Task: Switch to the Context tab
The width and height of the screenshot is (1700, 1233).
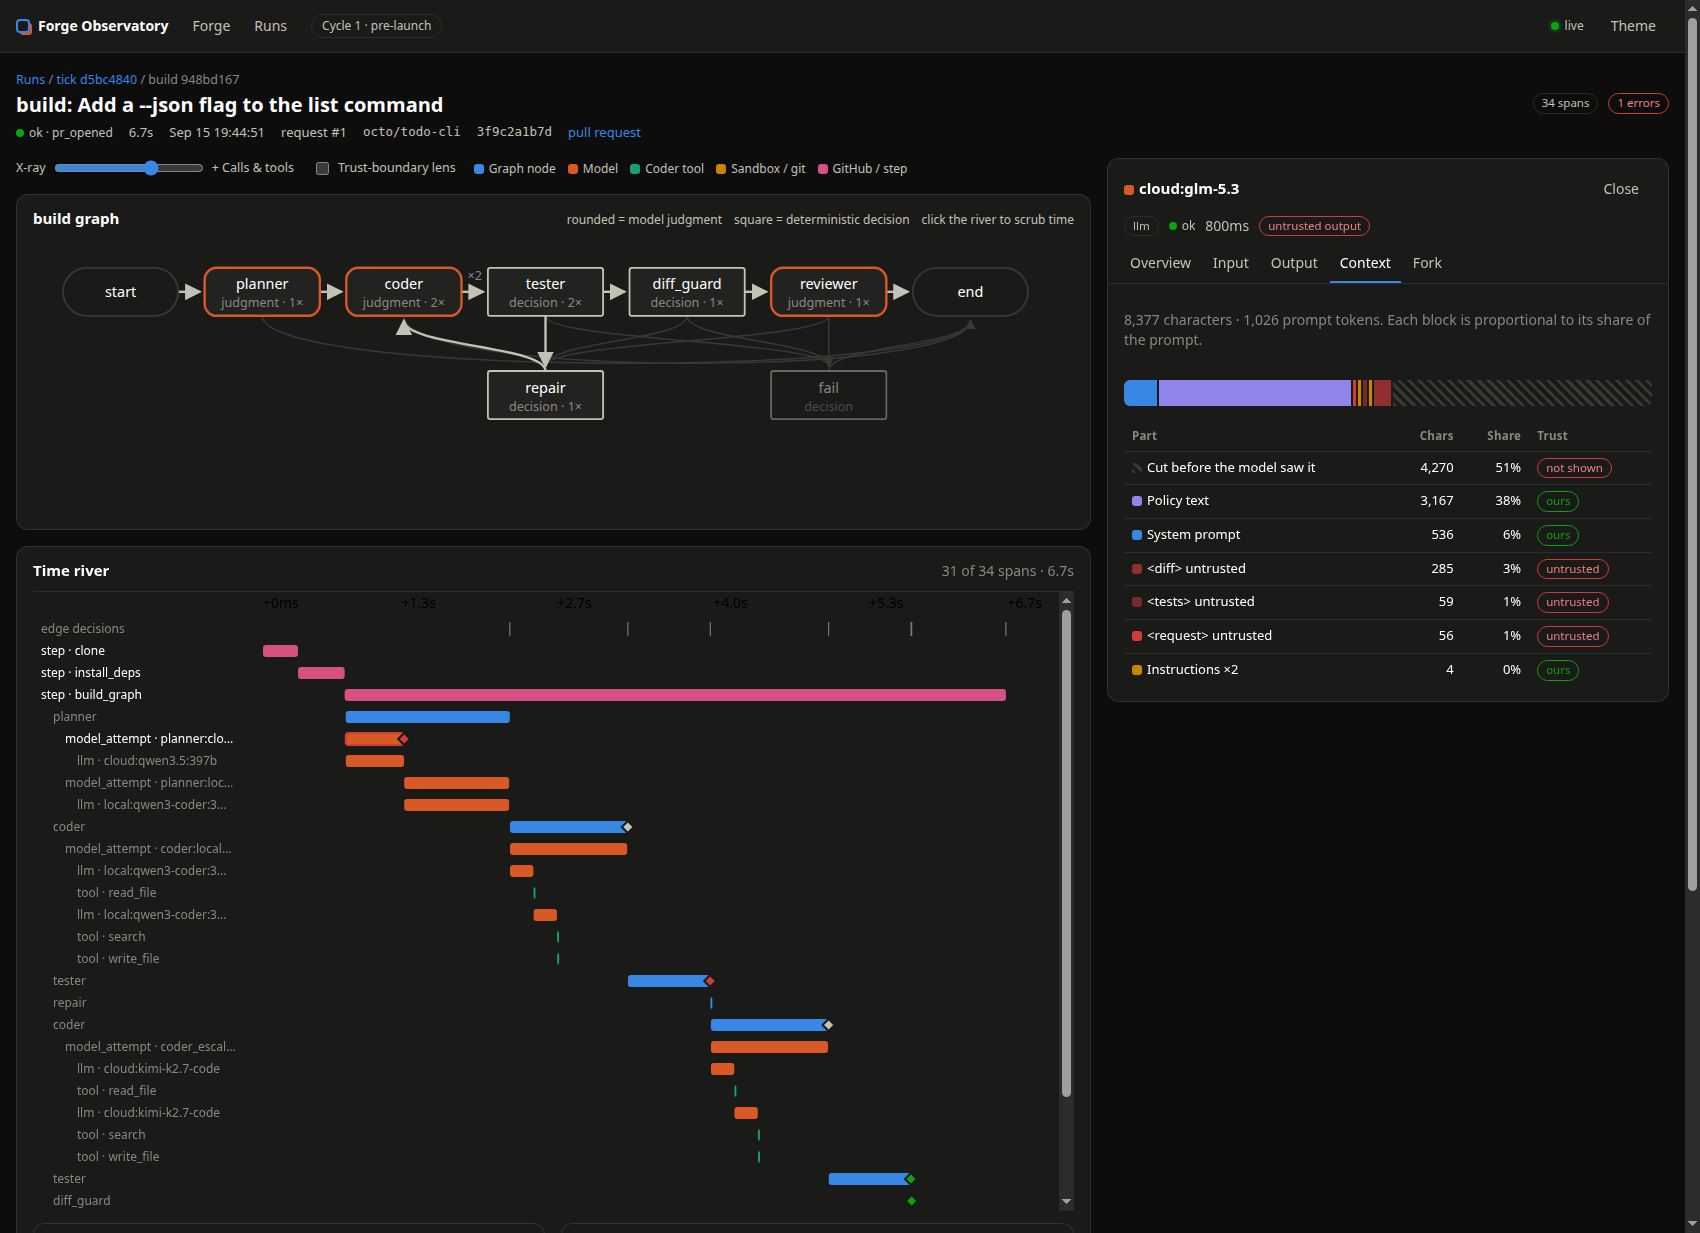Action: point(1365,263)
